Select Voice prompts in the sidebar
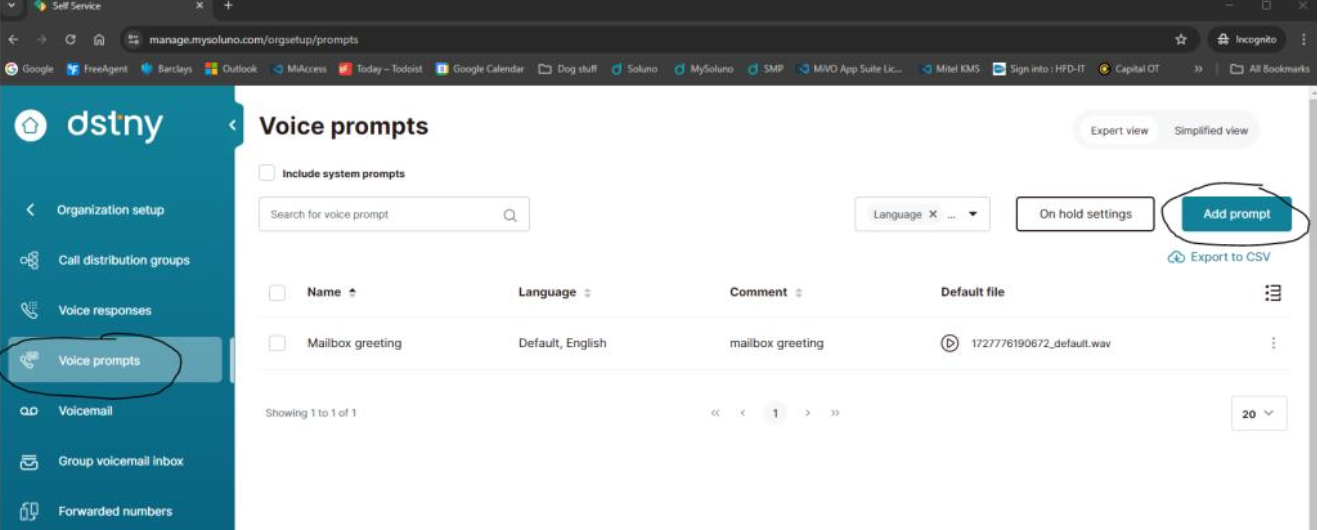This screenshot has width=1318, height=530. pos(114,360)
